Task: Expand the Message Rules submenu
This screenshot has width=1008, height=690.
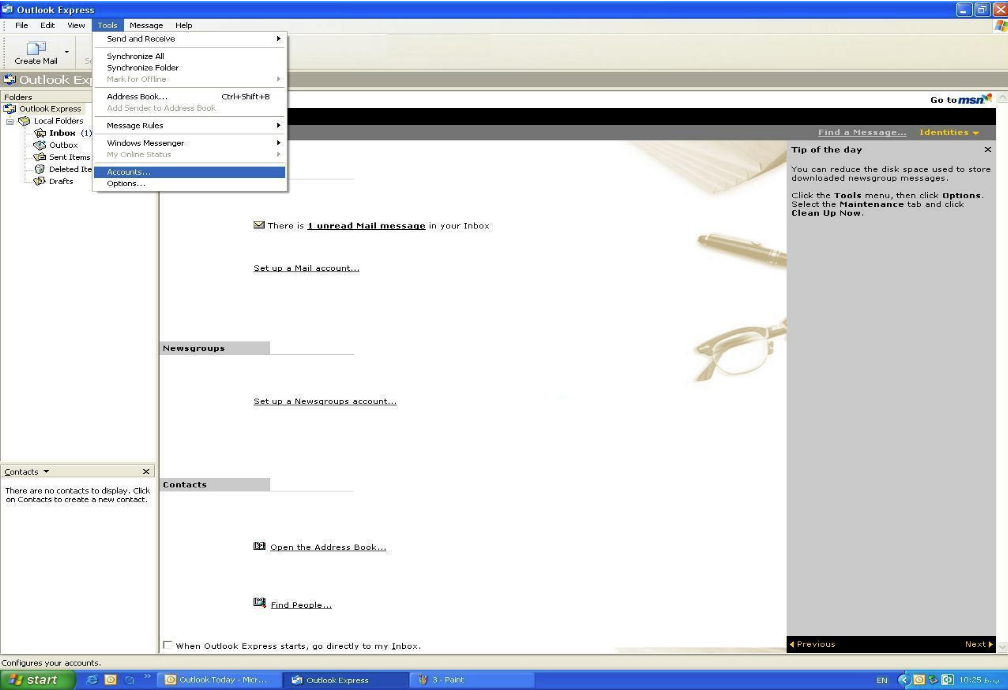Action: (190, 125)
